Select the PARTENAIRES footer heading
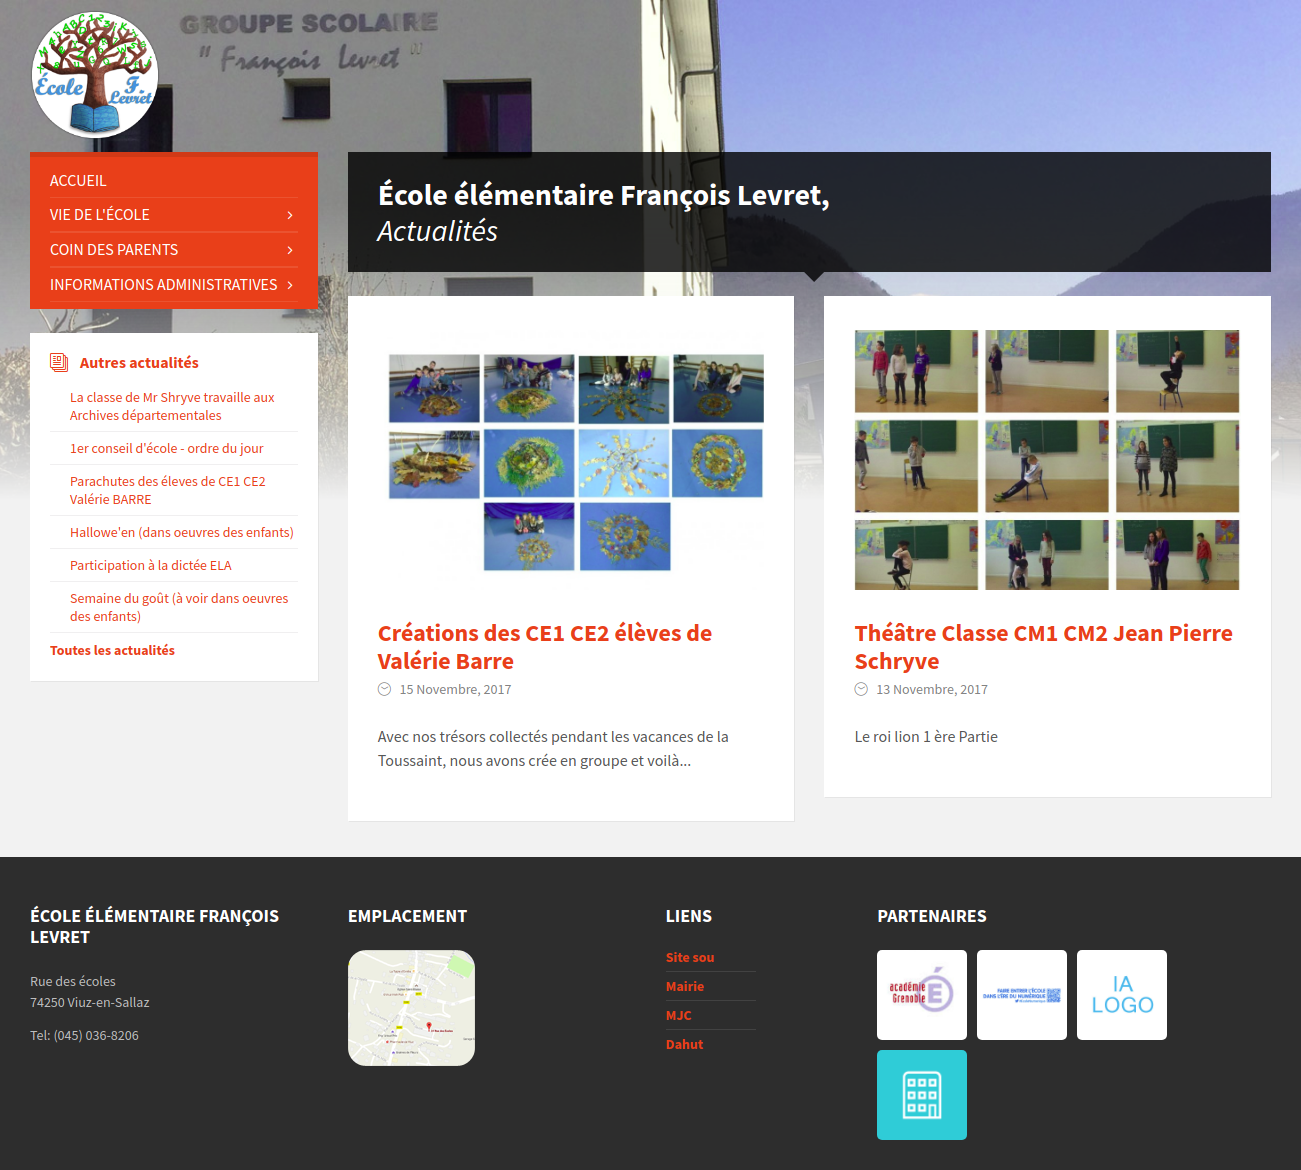The width and height of the screenshot is (1301, 1170). (932, 916)
